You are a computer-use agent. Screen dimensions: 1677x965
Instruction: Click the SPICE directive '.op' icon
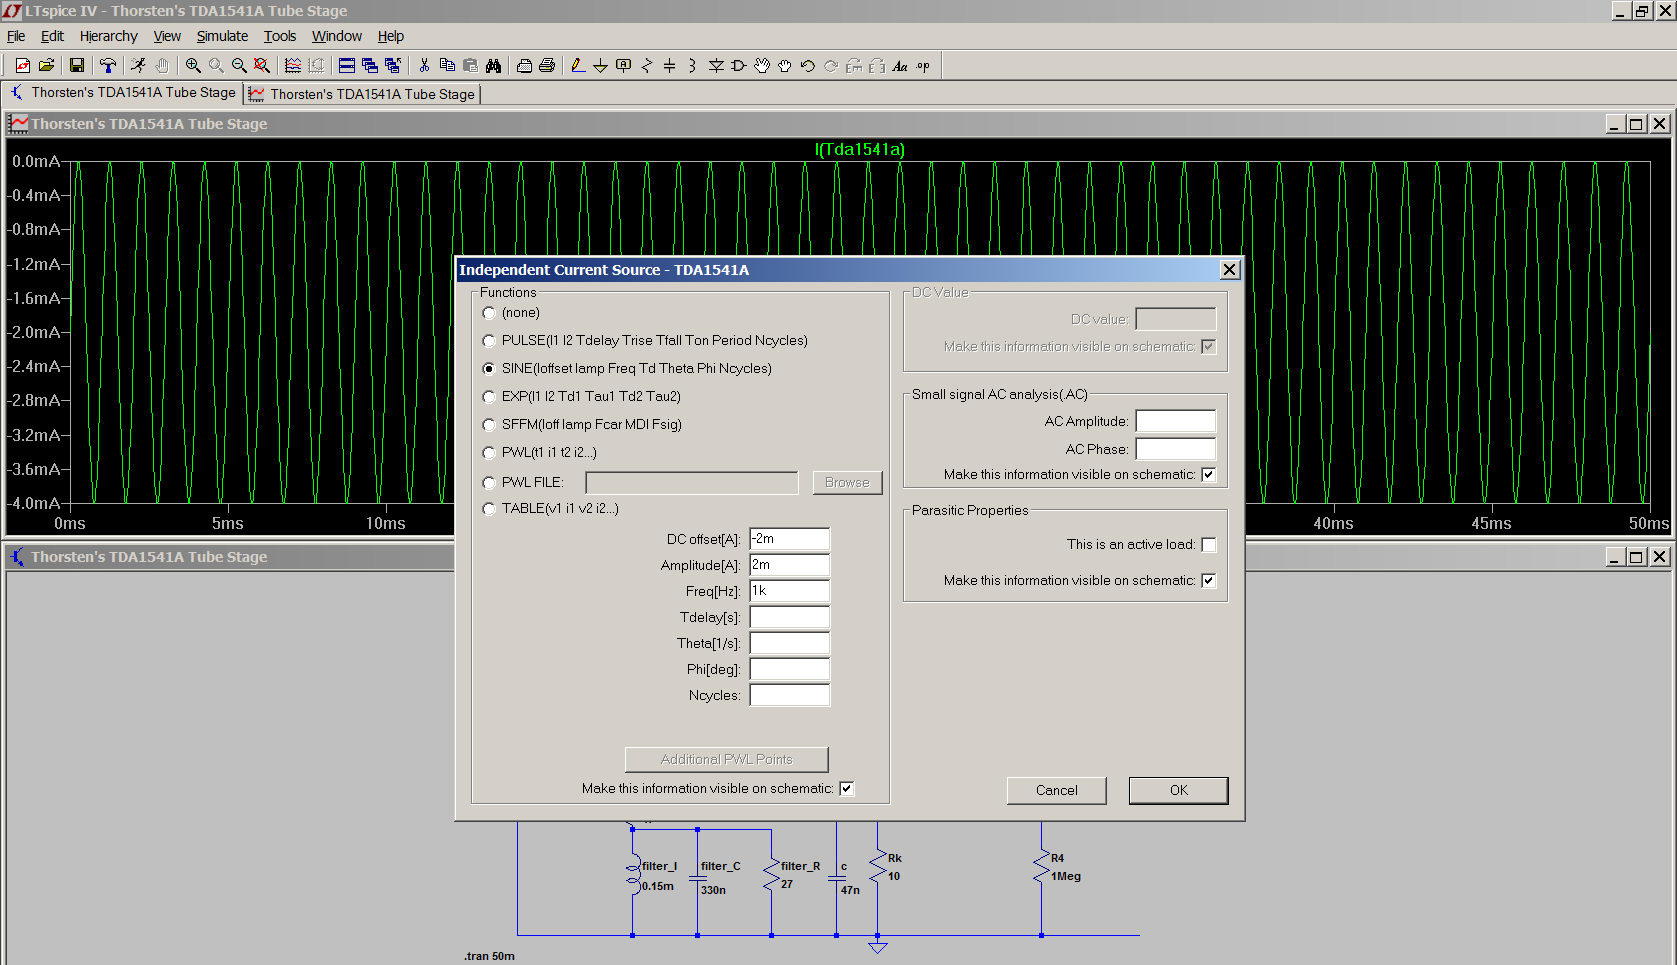923,66
